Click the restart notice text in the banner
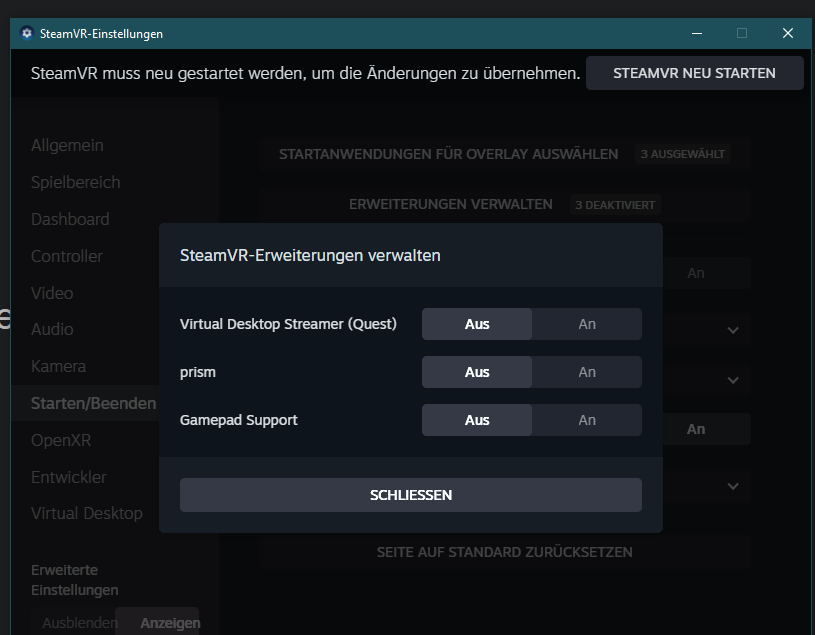 coord(305,73)
